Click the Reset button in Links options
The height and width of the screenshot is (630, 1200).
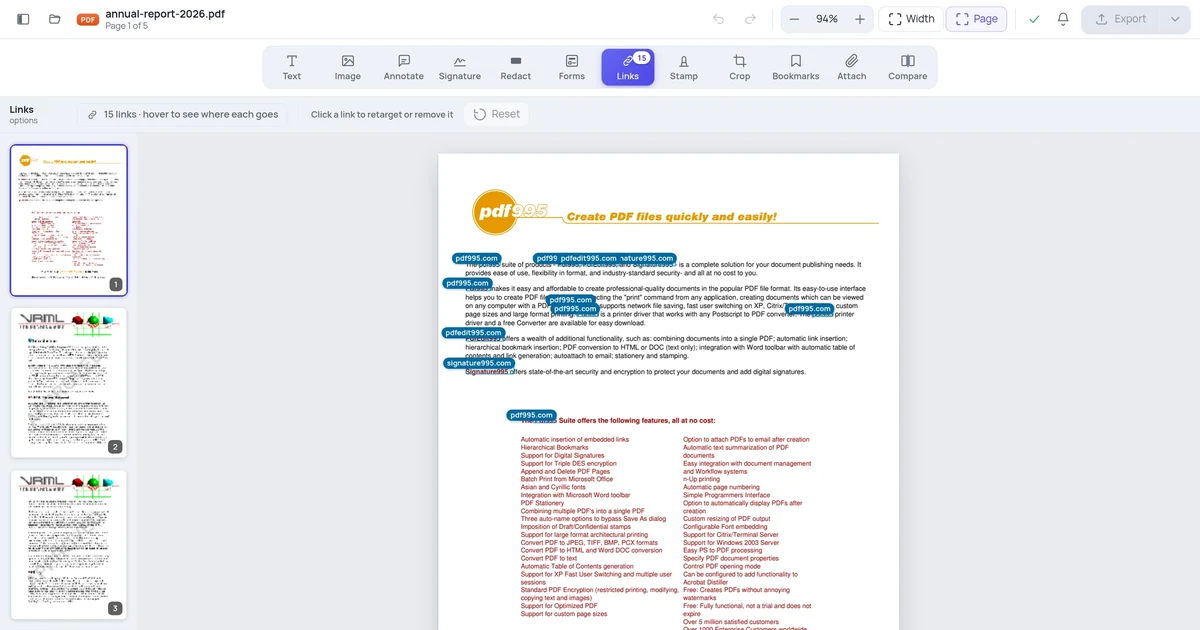click(497, 114)
